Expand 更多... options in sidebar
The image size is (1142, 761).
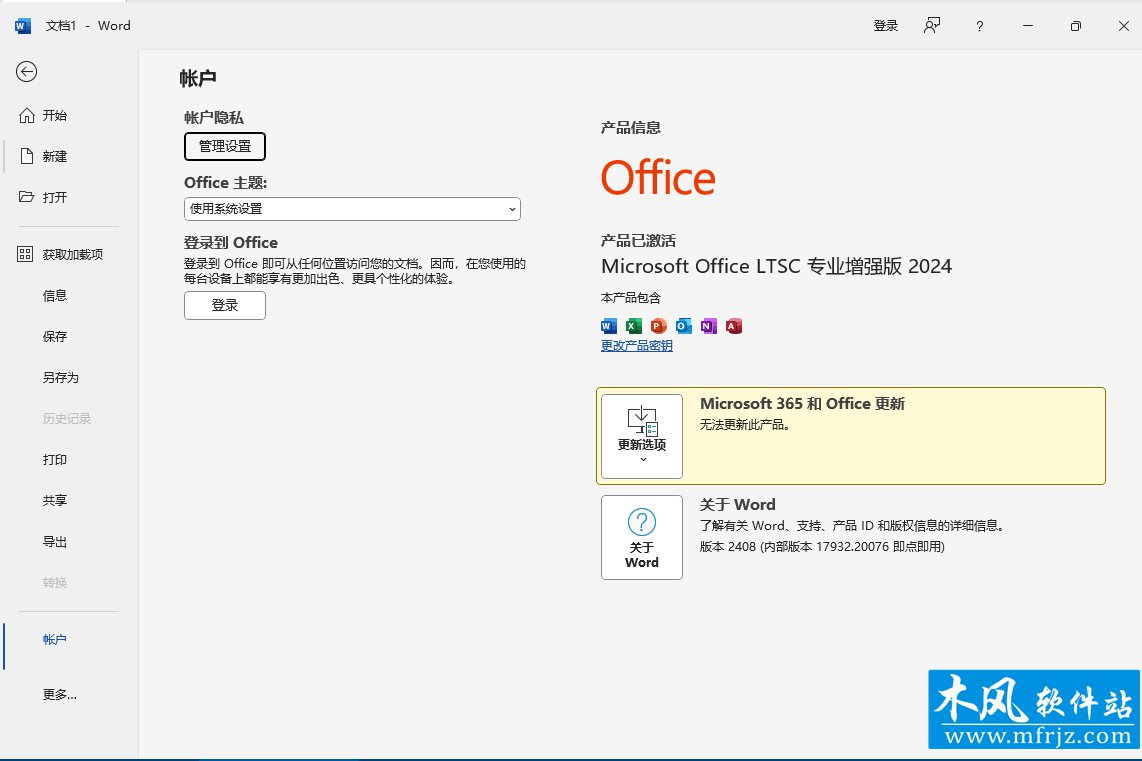tap(61, 695)
